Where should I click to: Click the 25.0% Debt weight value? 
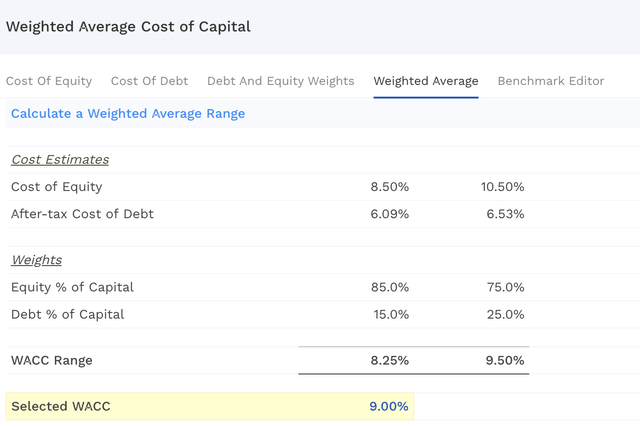pyautogui.click(x=504, y=315)
